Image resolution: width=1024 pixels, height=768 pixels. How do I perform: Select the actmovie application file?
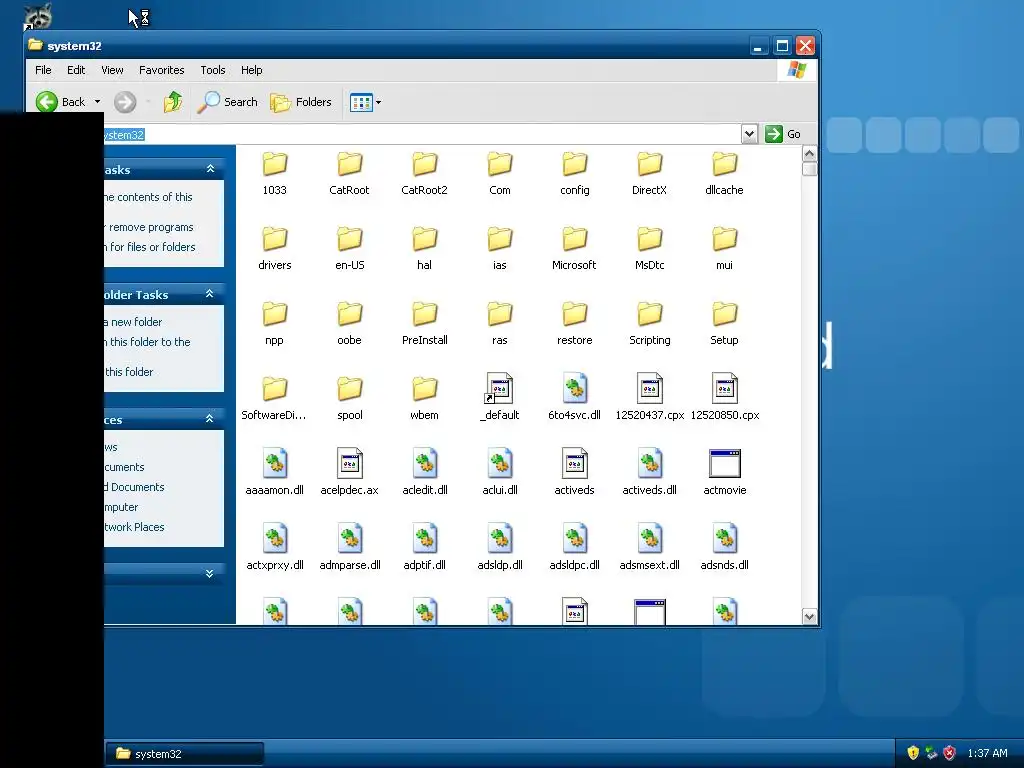(x=724, y=473)
